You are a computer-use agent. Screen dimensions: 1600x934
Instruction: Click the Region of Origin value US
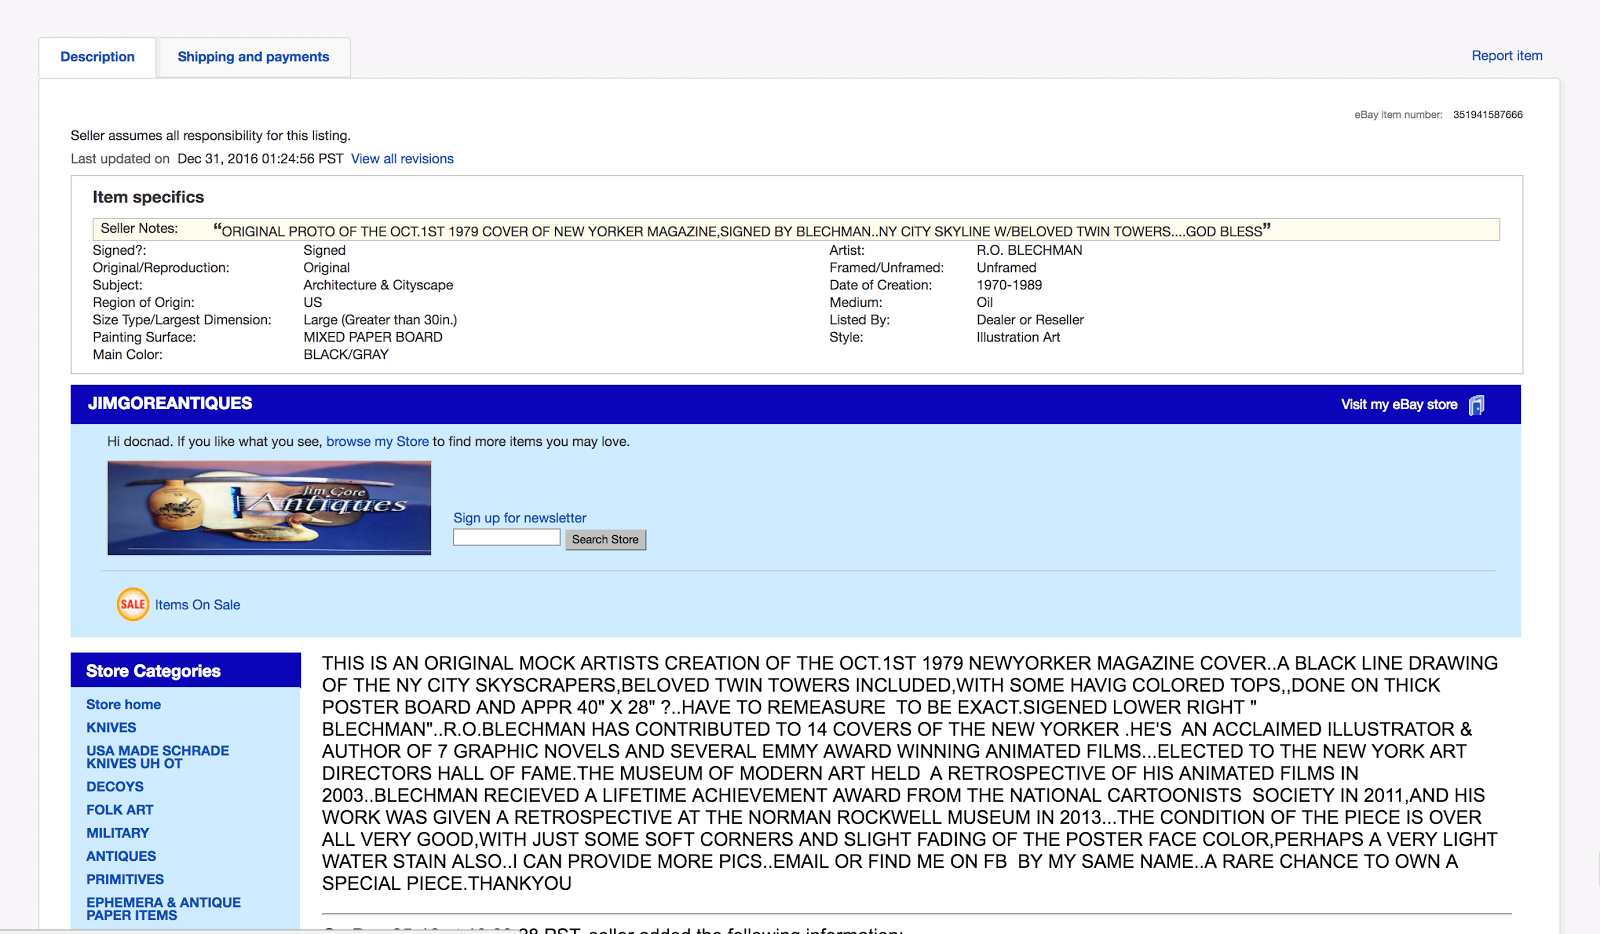pos(313,303)
